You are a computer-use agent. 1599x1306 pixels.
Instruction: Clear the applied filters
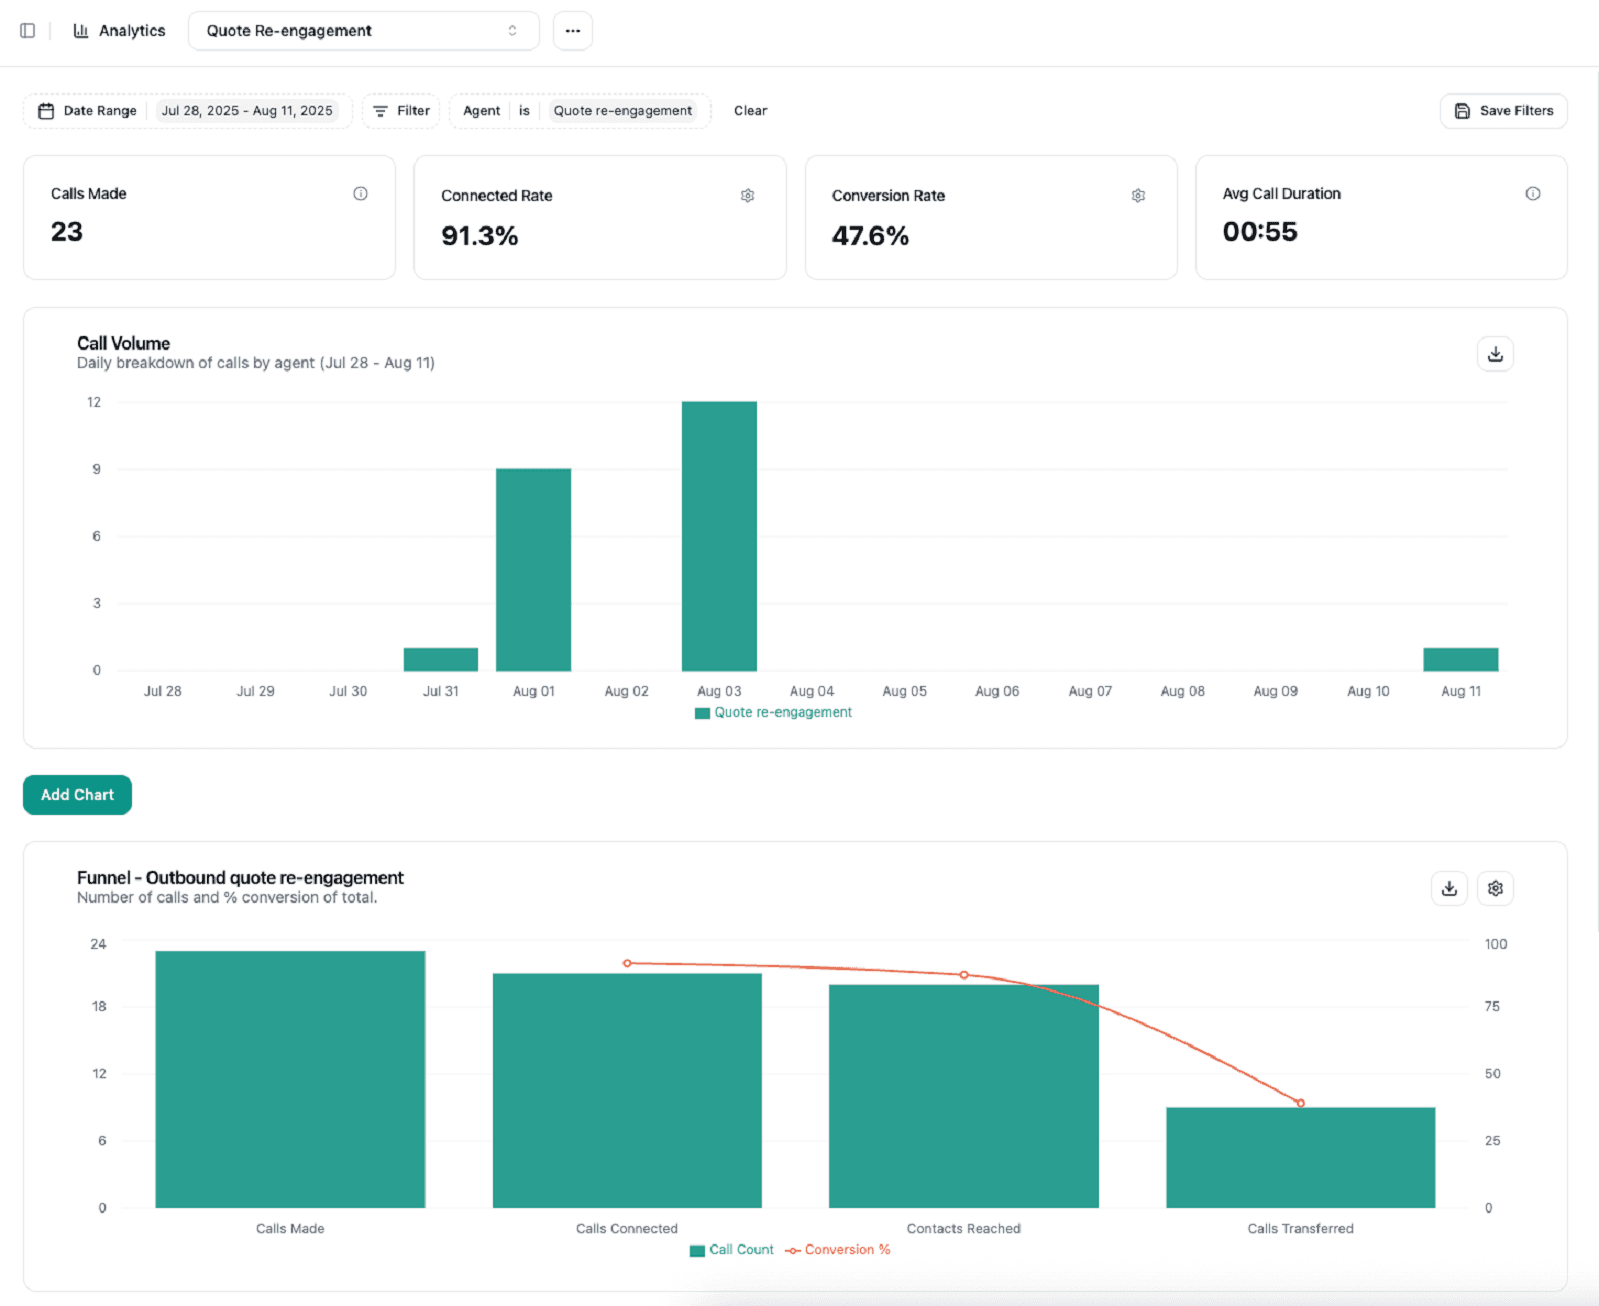click(750, 111)
